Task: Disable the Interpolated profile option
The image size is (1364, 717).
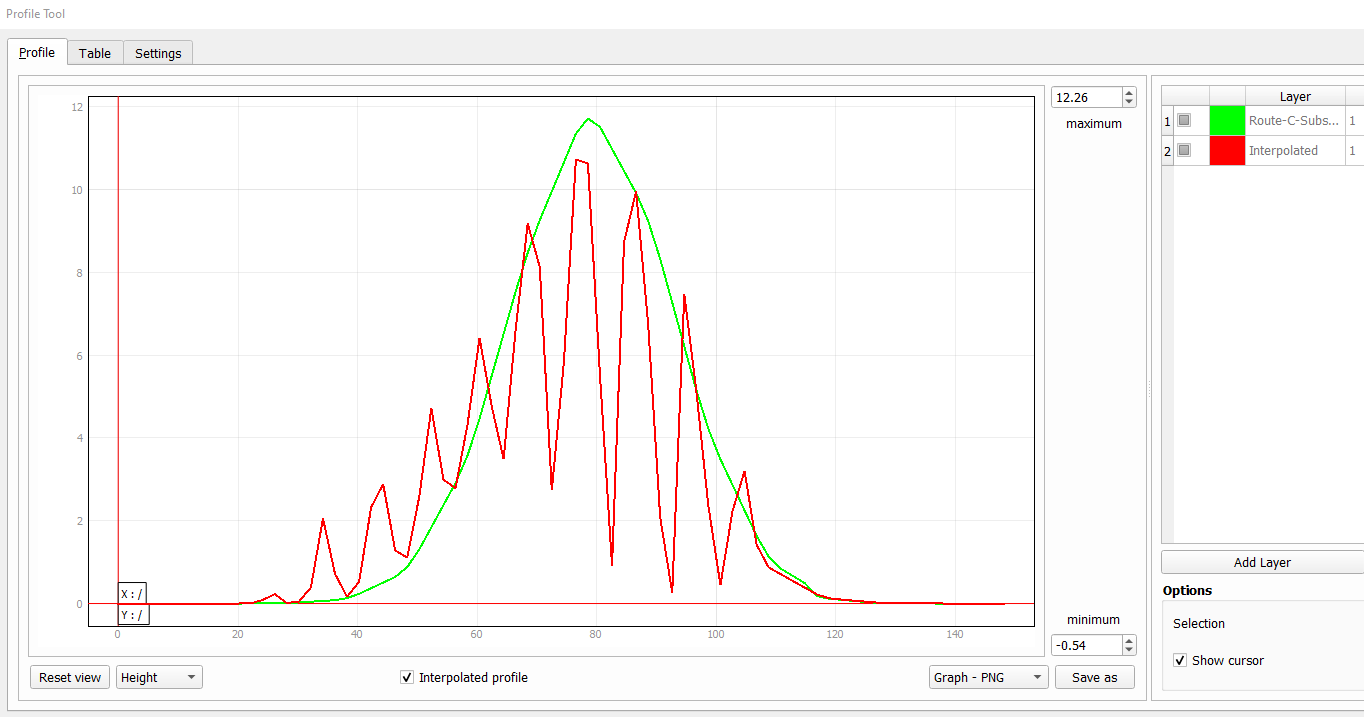Action: tap(407, 676)
